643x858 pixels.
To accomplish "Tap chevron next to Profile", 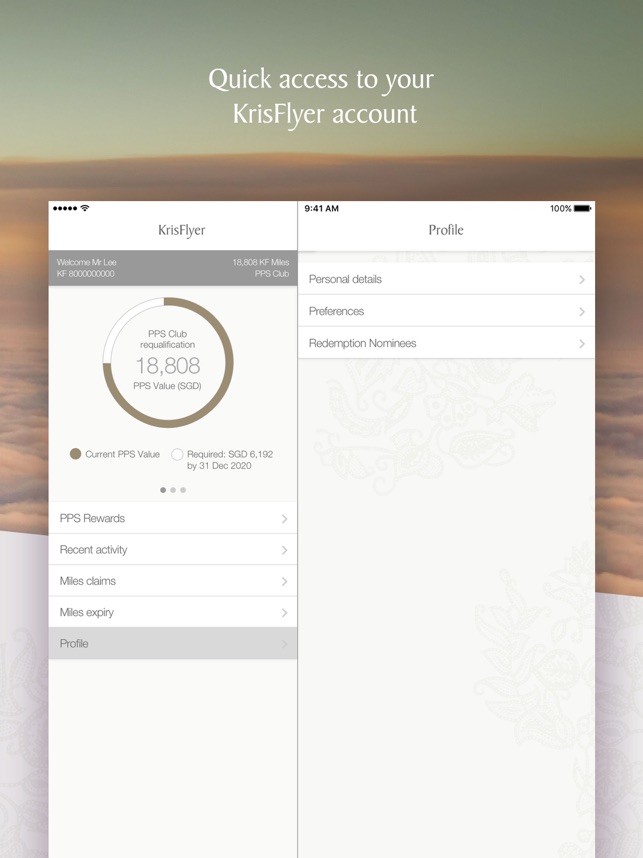I will (x=285, y=644).
